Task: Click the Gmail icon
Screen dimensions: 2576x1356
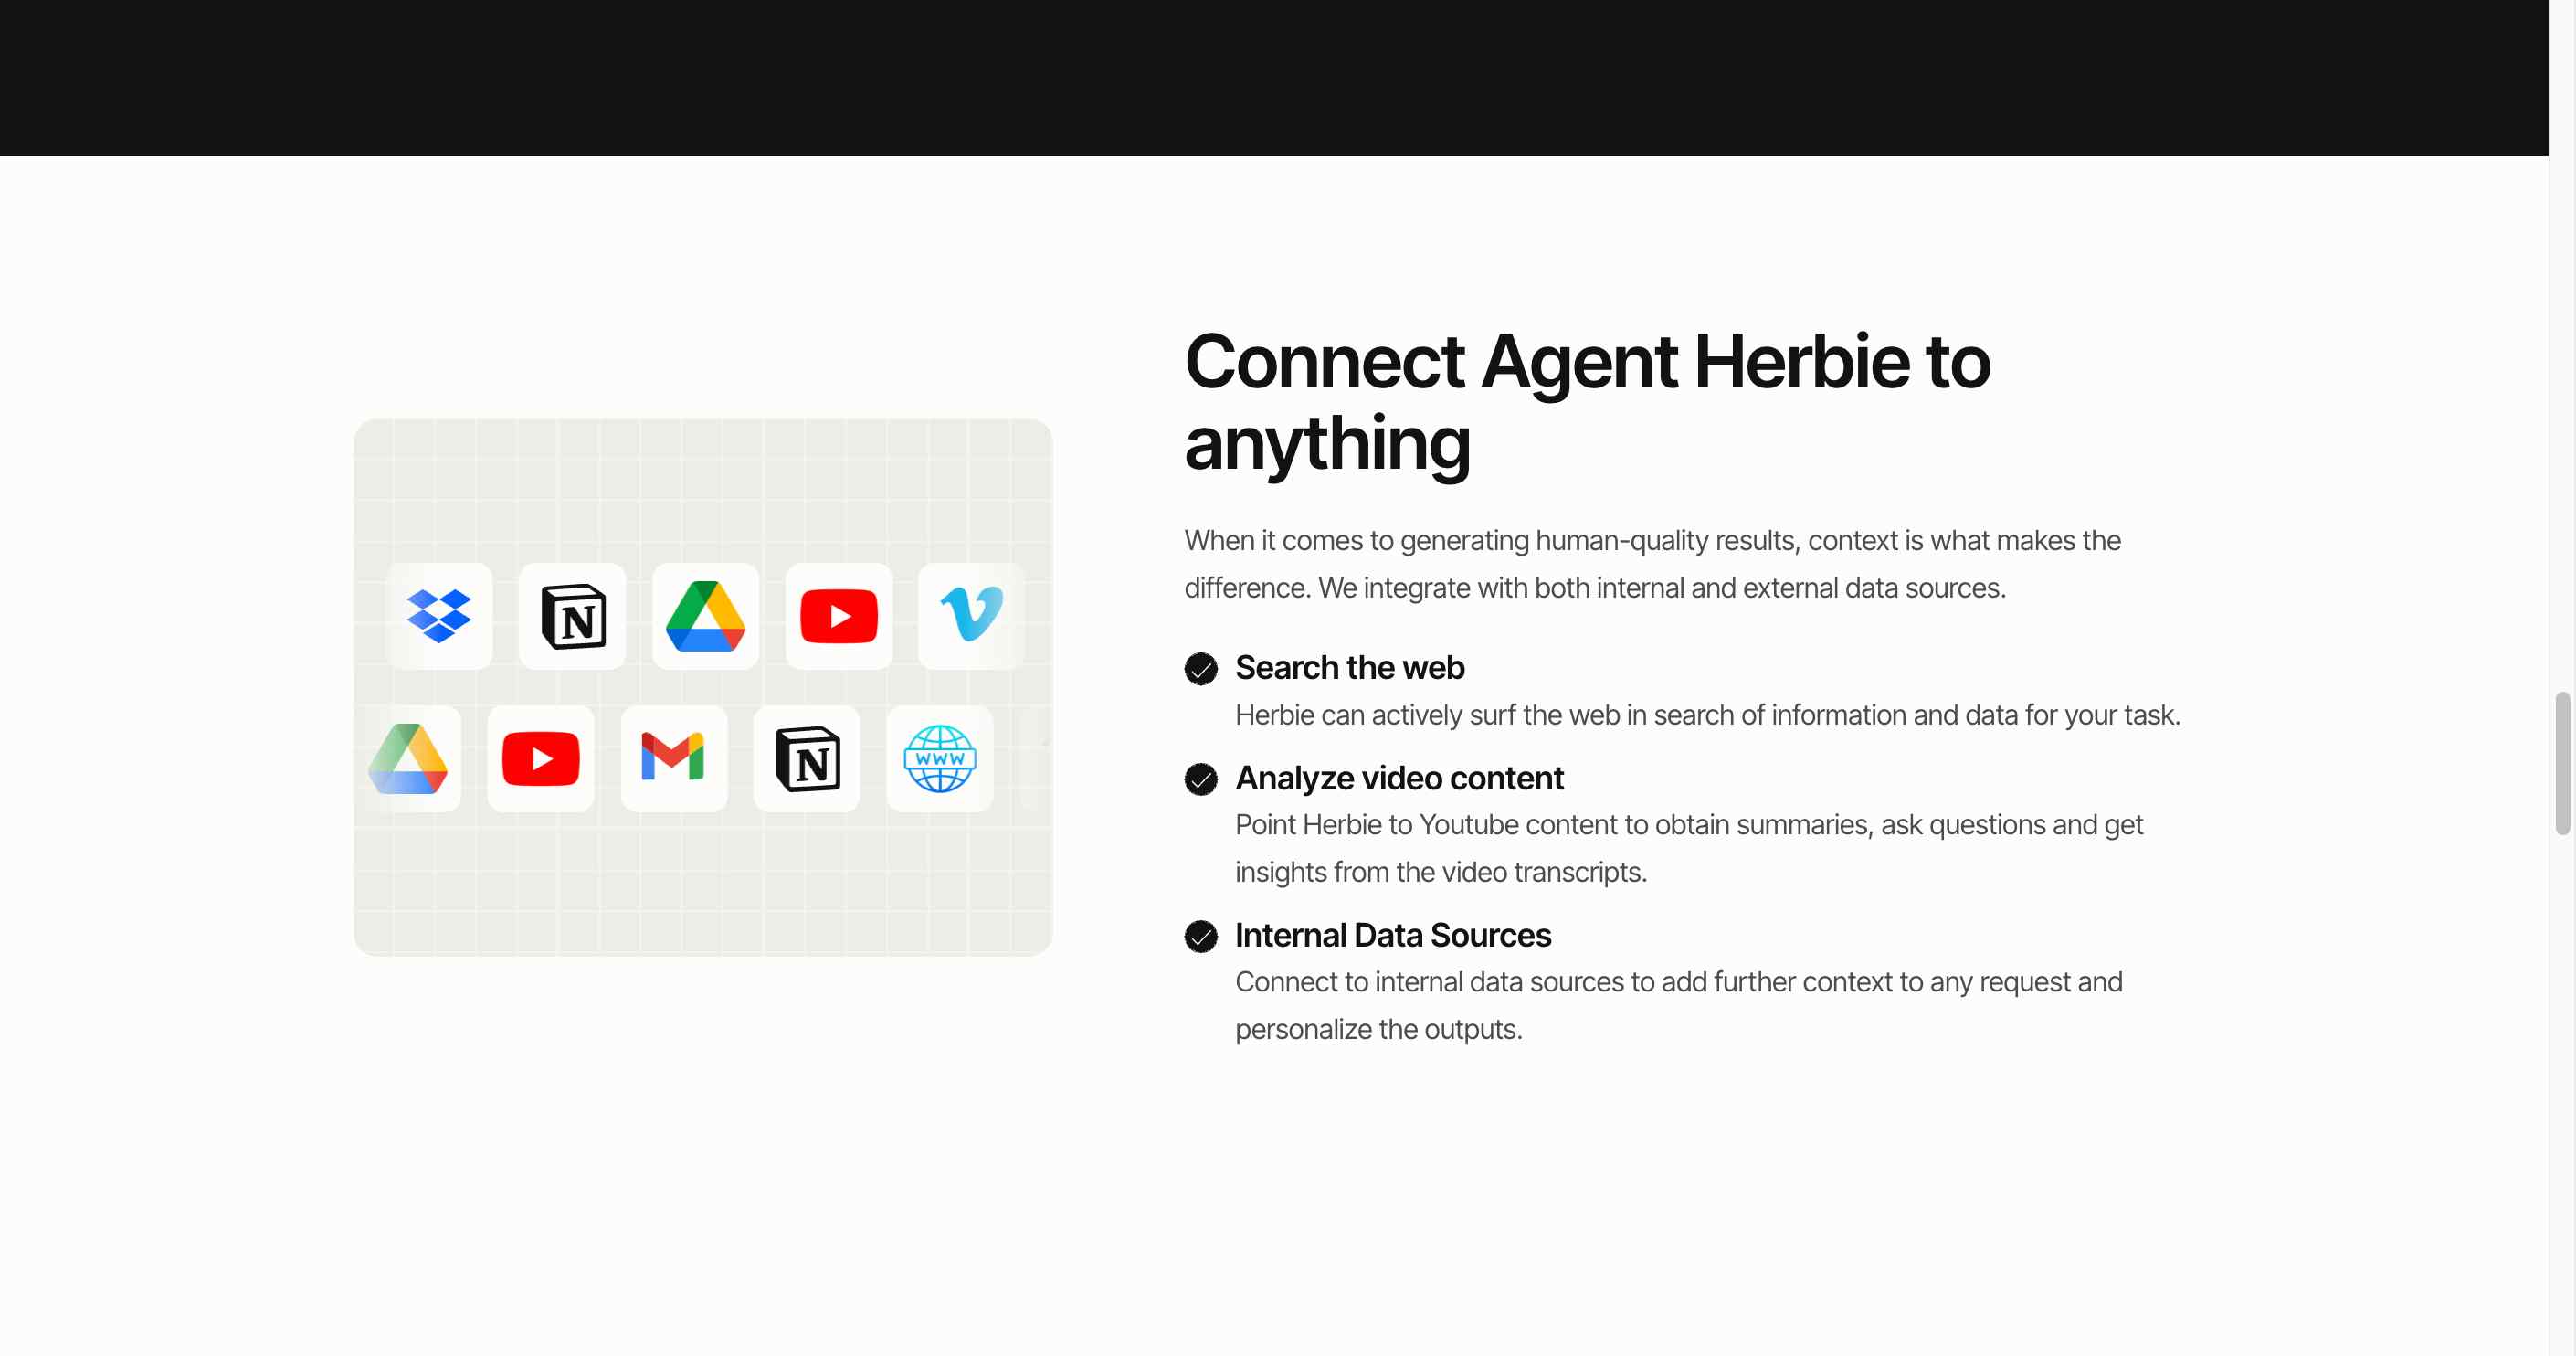Action: [674, 759]
